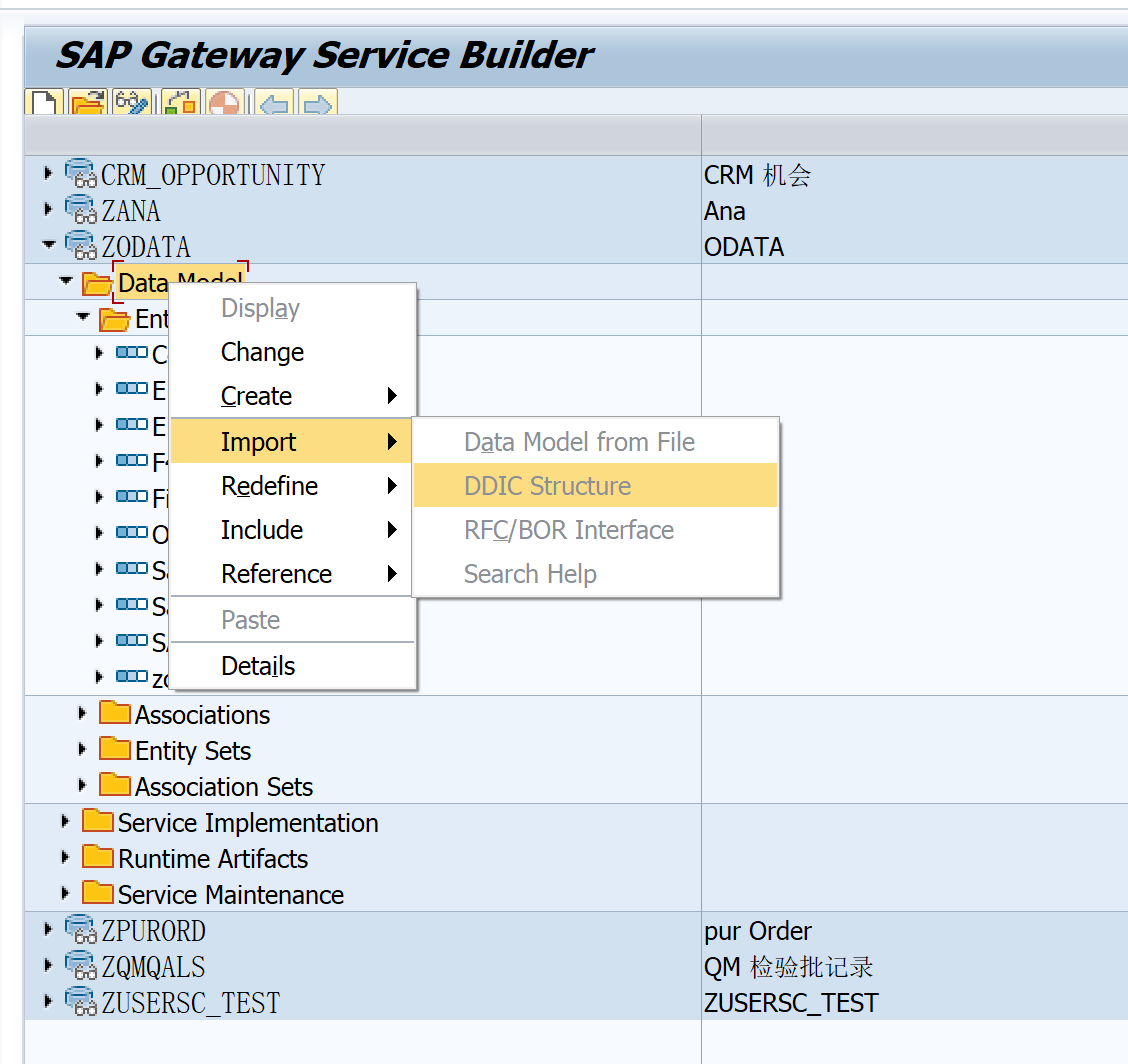Screen dimensions: 1128x1064
Task: Click the Runtime Artifacts folder icon
Action: click(98, 857)
